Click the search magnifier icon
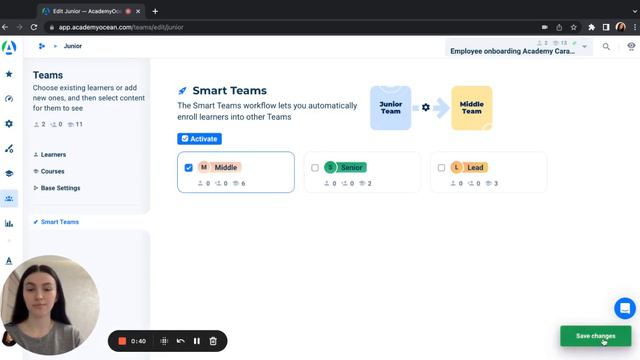Image resolution: width=640 pixels, height=360 pixels. click(607, 47)
